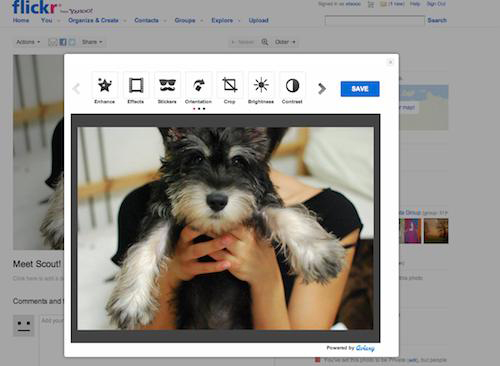Screen dimensions: 500x366
Task: Open the mail icon with new message
Action: (383, 4)
